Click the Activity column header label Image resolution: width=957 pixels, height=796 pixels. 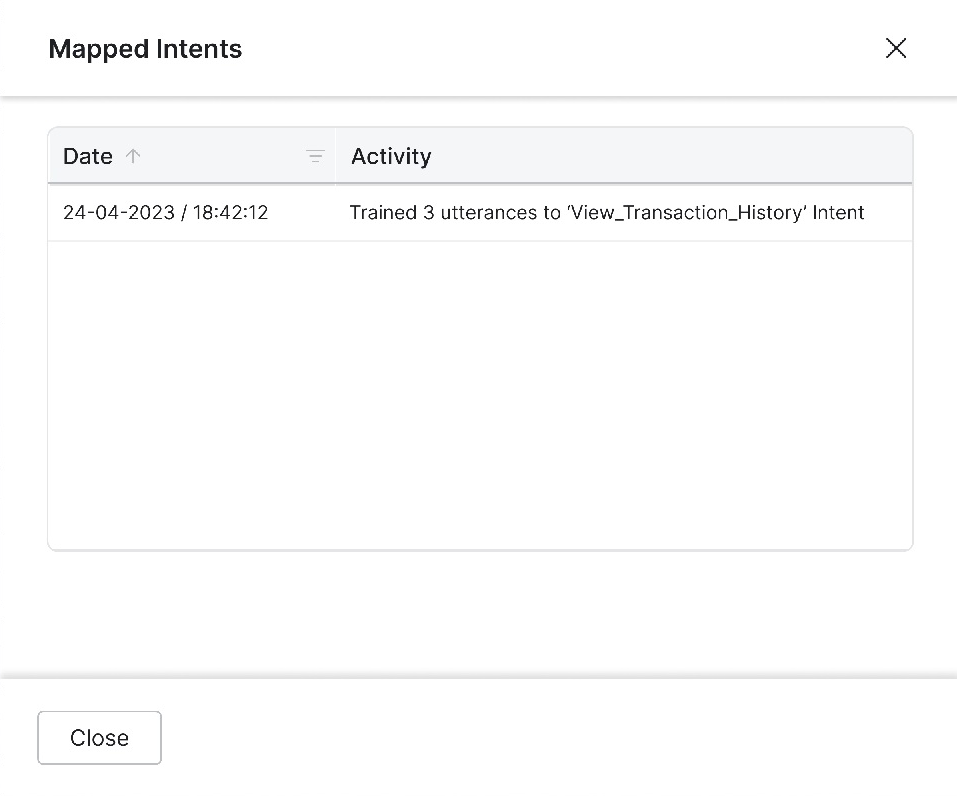click(391, 156)
